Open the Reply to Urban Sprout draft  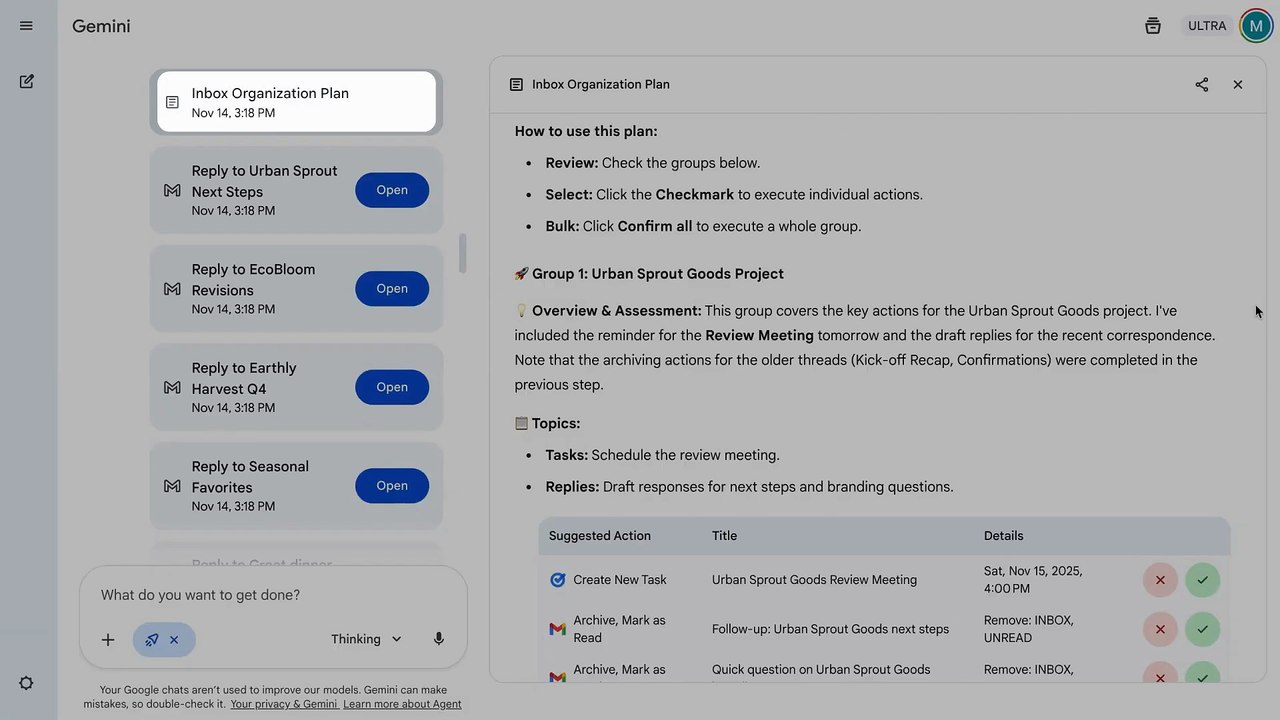pyautogui.click(x=392, y=190)
